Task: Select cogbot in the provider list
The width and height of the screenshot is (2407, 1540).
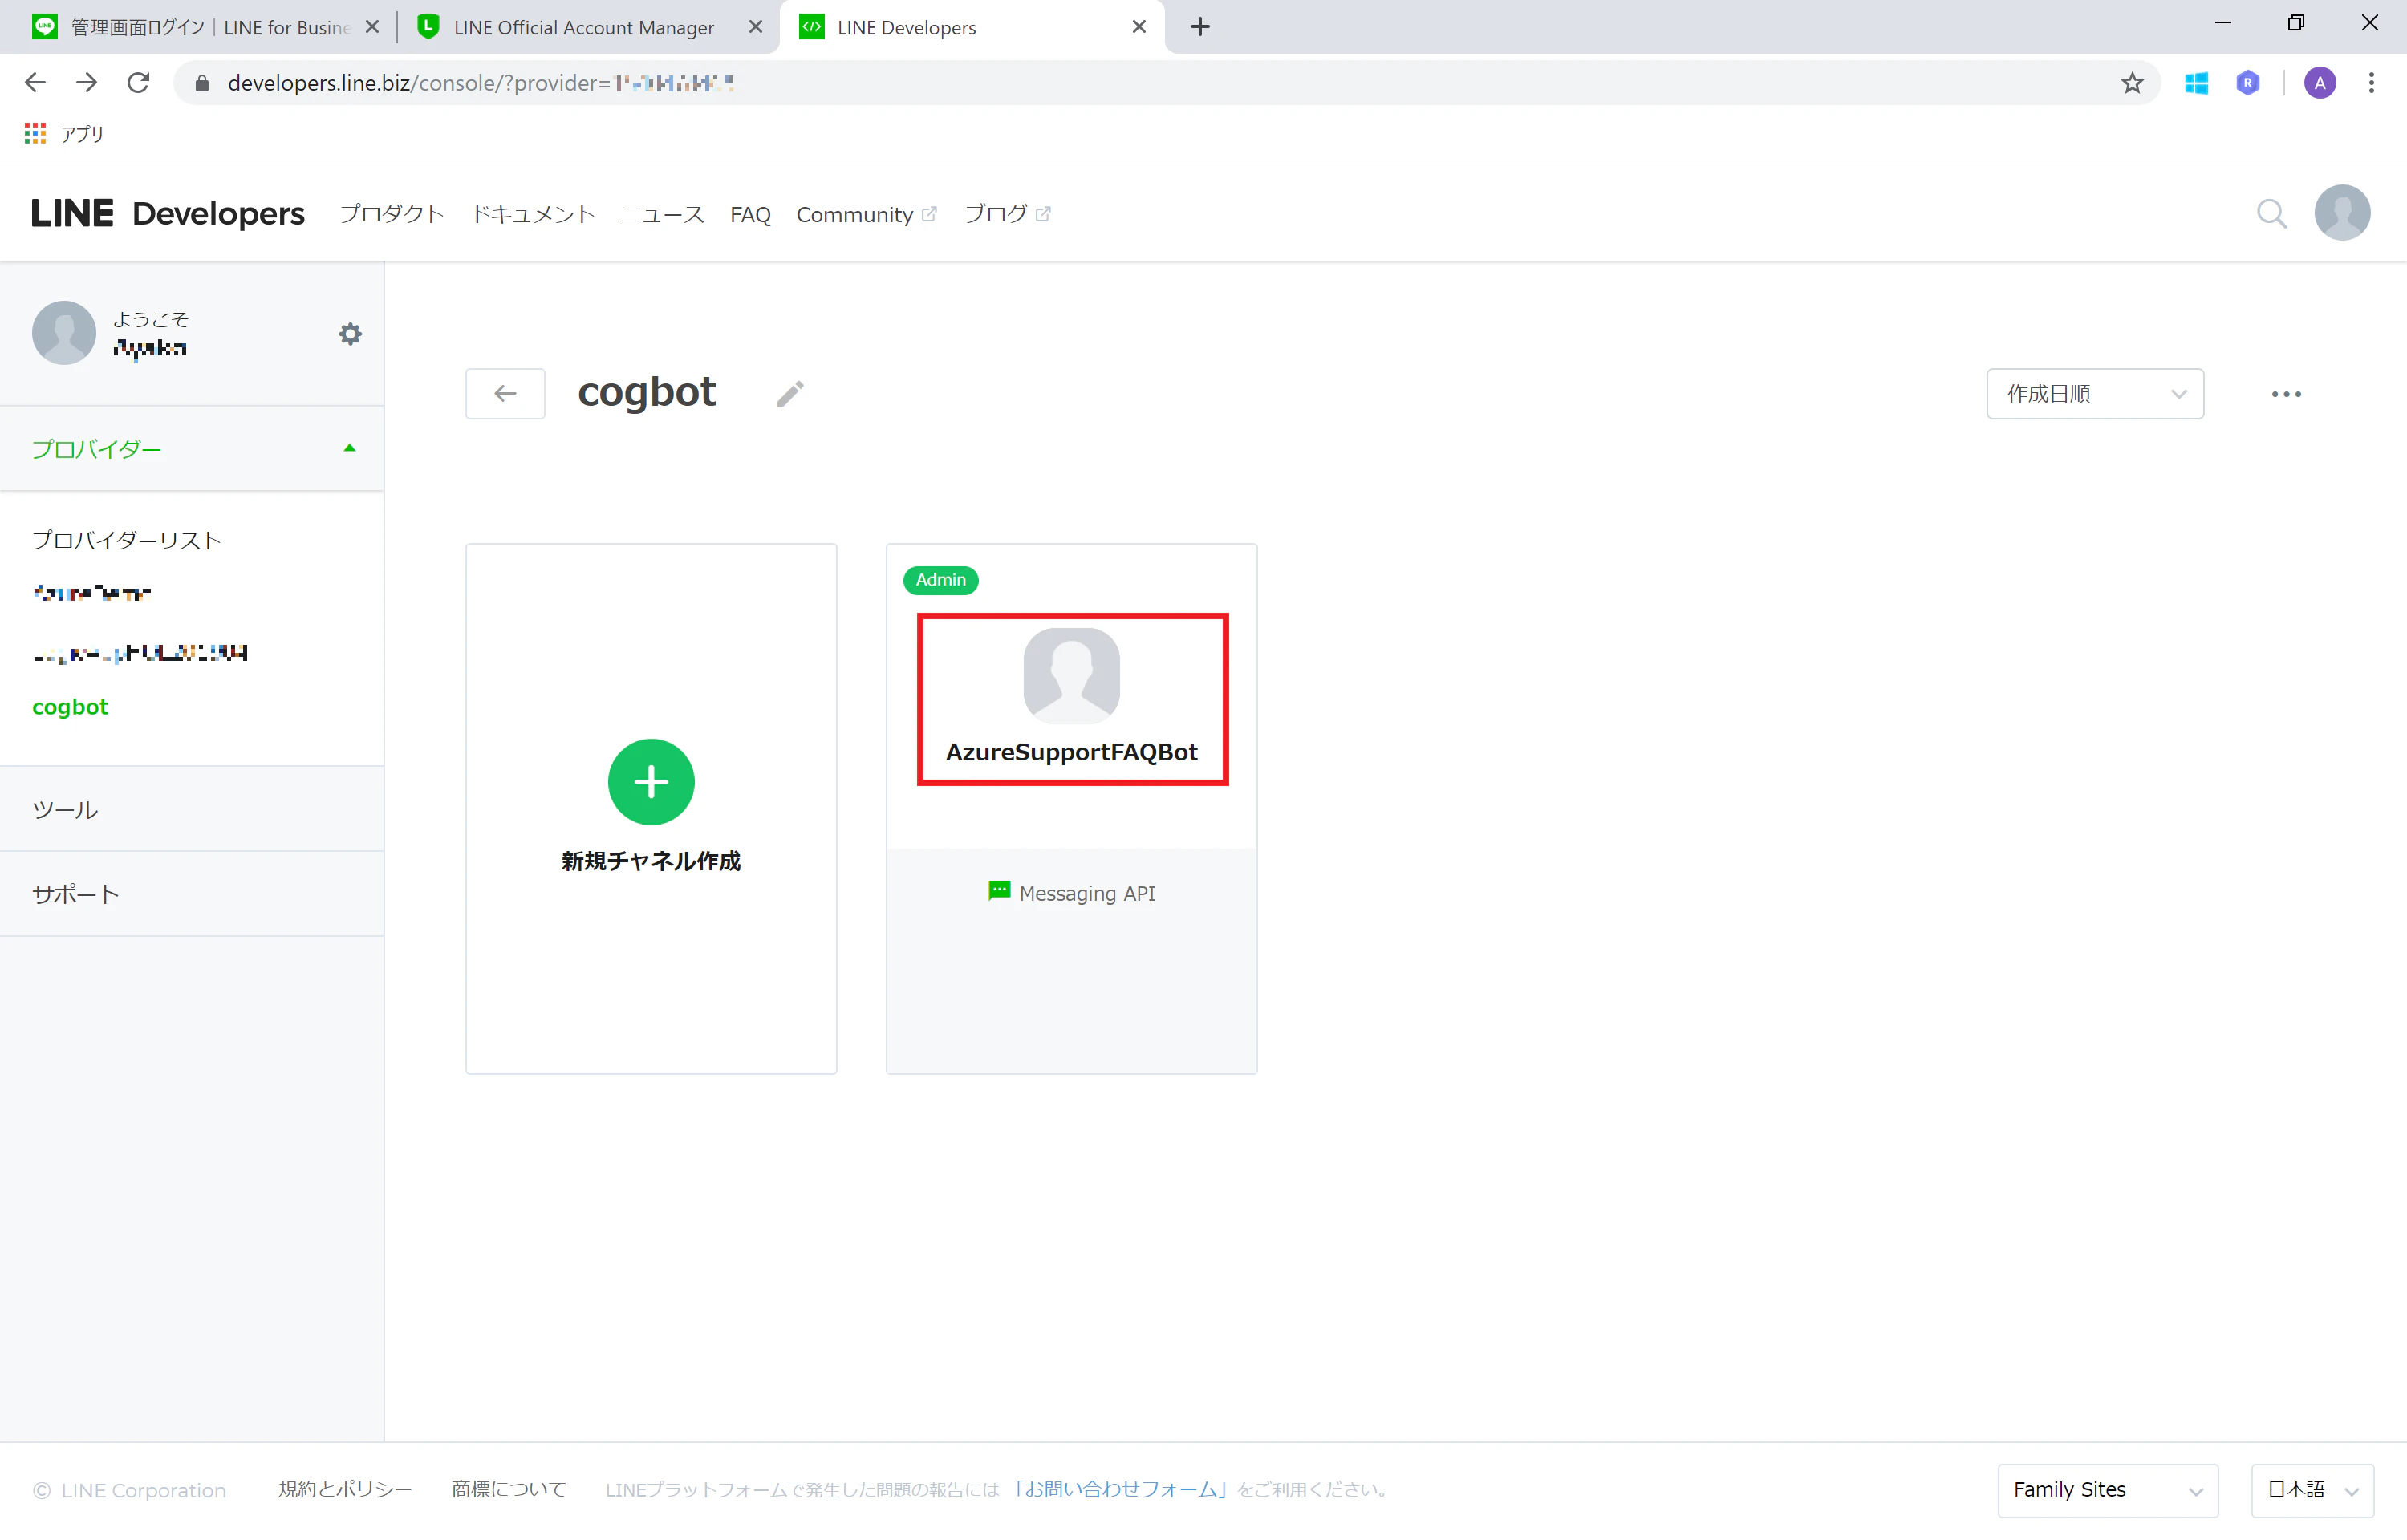Action: coord(70,707)
